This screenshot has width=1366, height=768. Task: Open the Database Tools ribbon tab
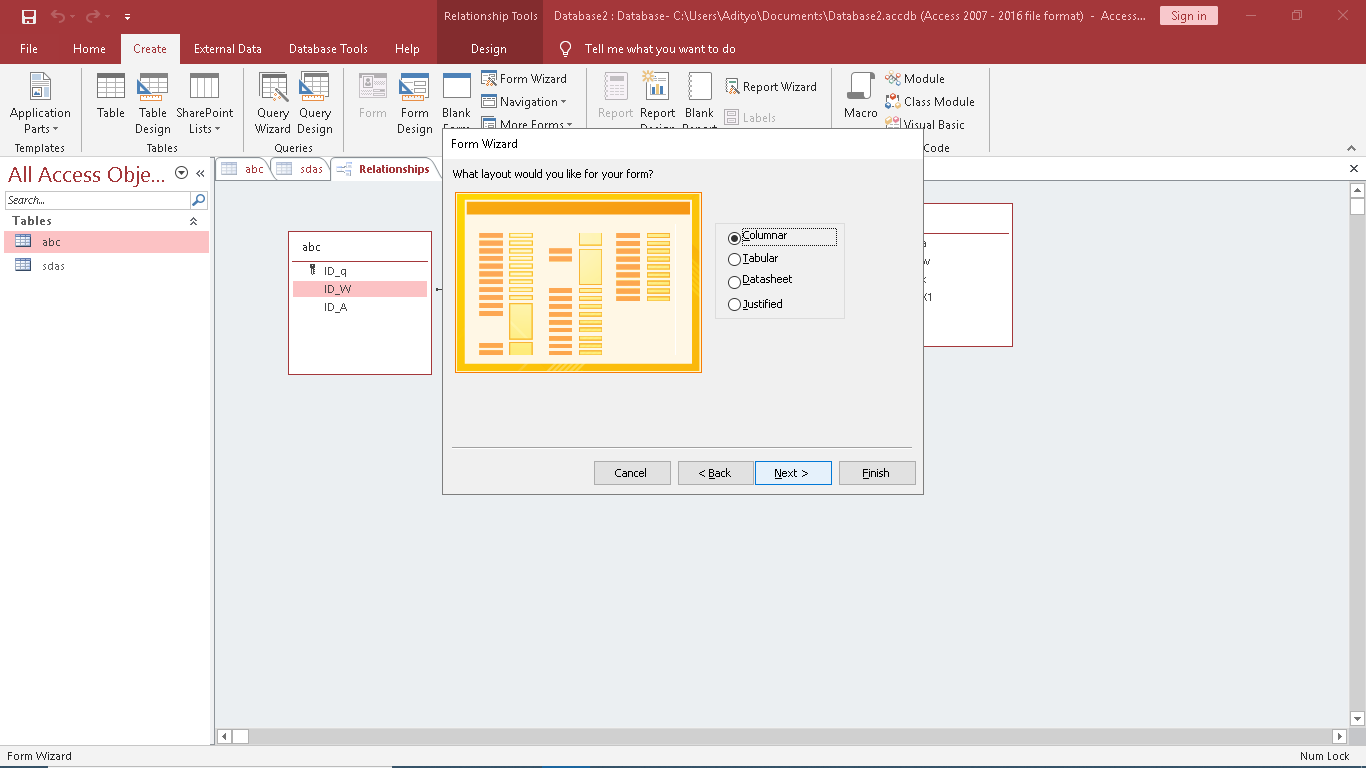click(328, 49)
